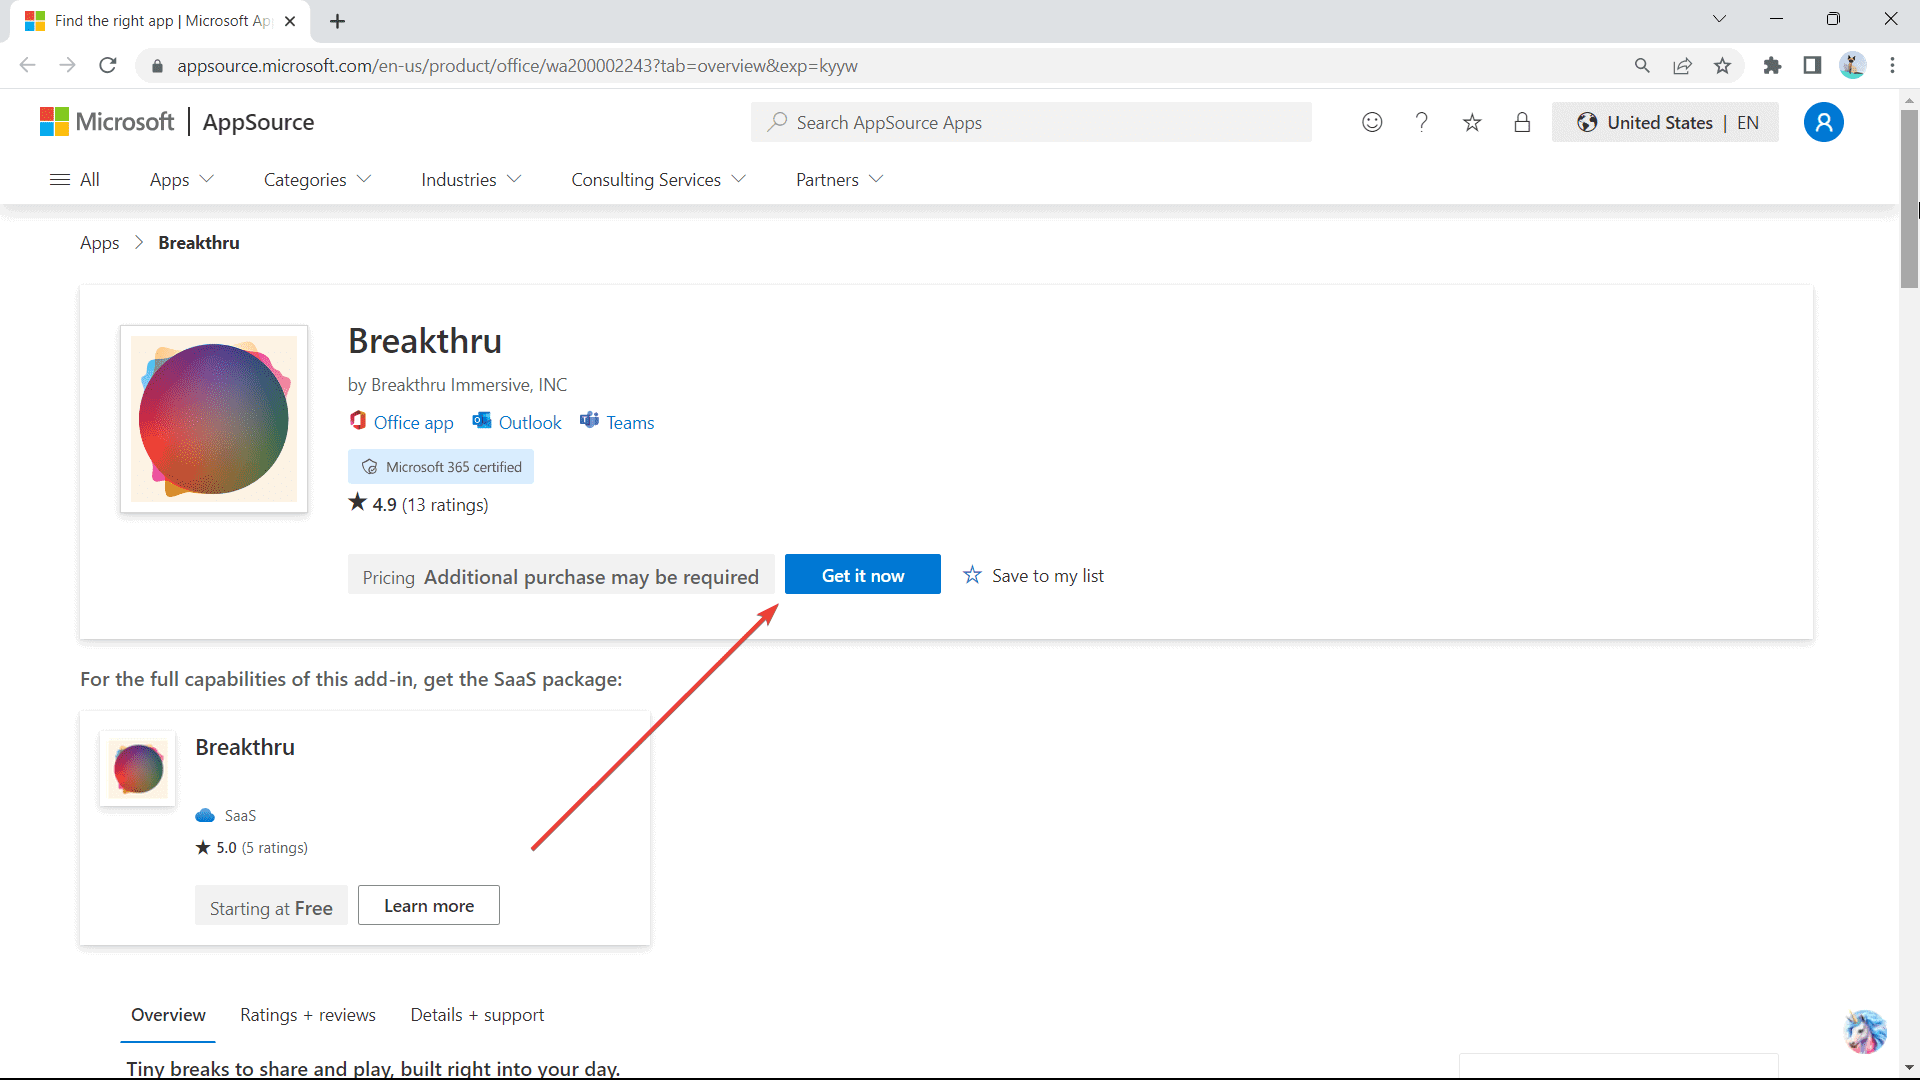Close the AppSource browser tab
This screenshot has height=1080, width=1920.
tap(290, 21)
